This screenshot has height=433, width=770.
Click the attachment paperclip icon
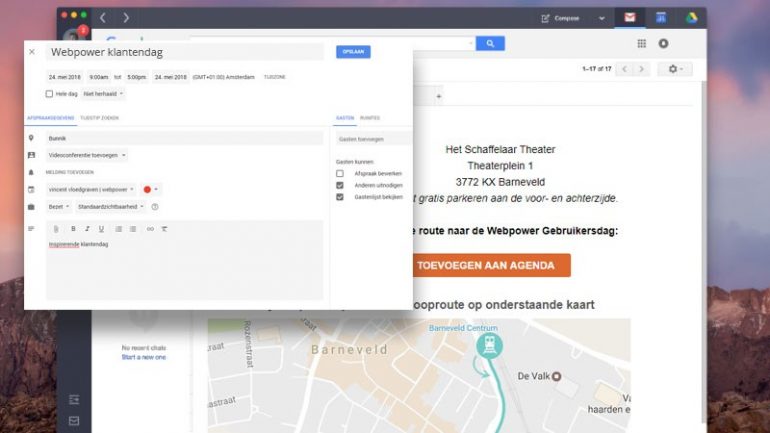point(56,229)
